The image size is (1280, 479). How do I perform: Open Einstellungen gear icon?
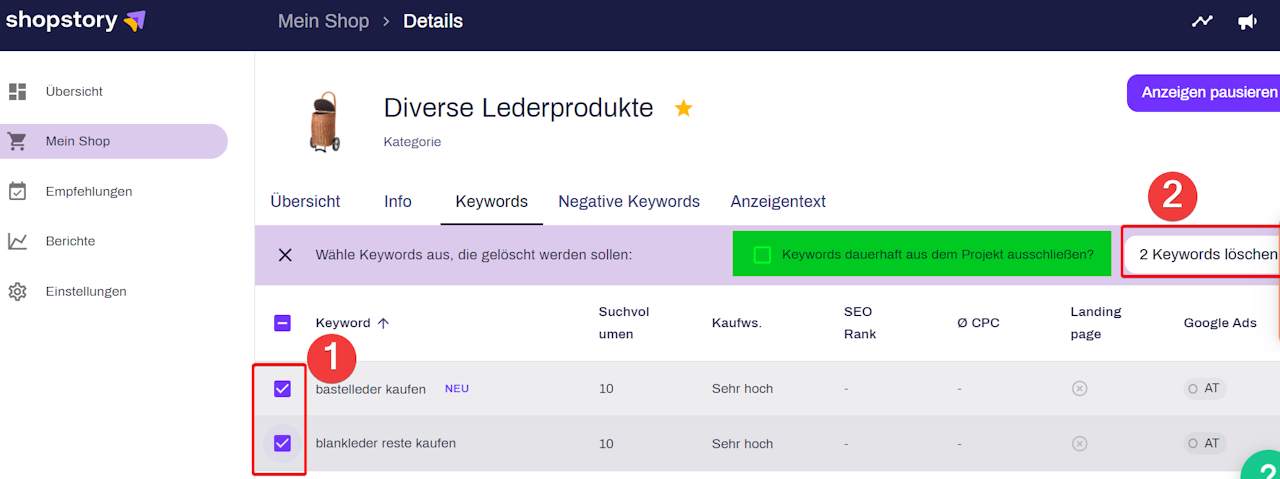[x=17, y=292]
